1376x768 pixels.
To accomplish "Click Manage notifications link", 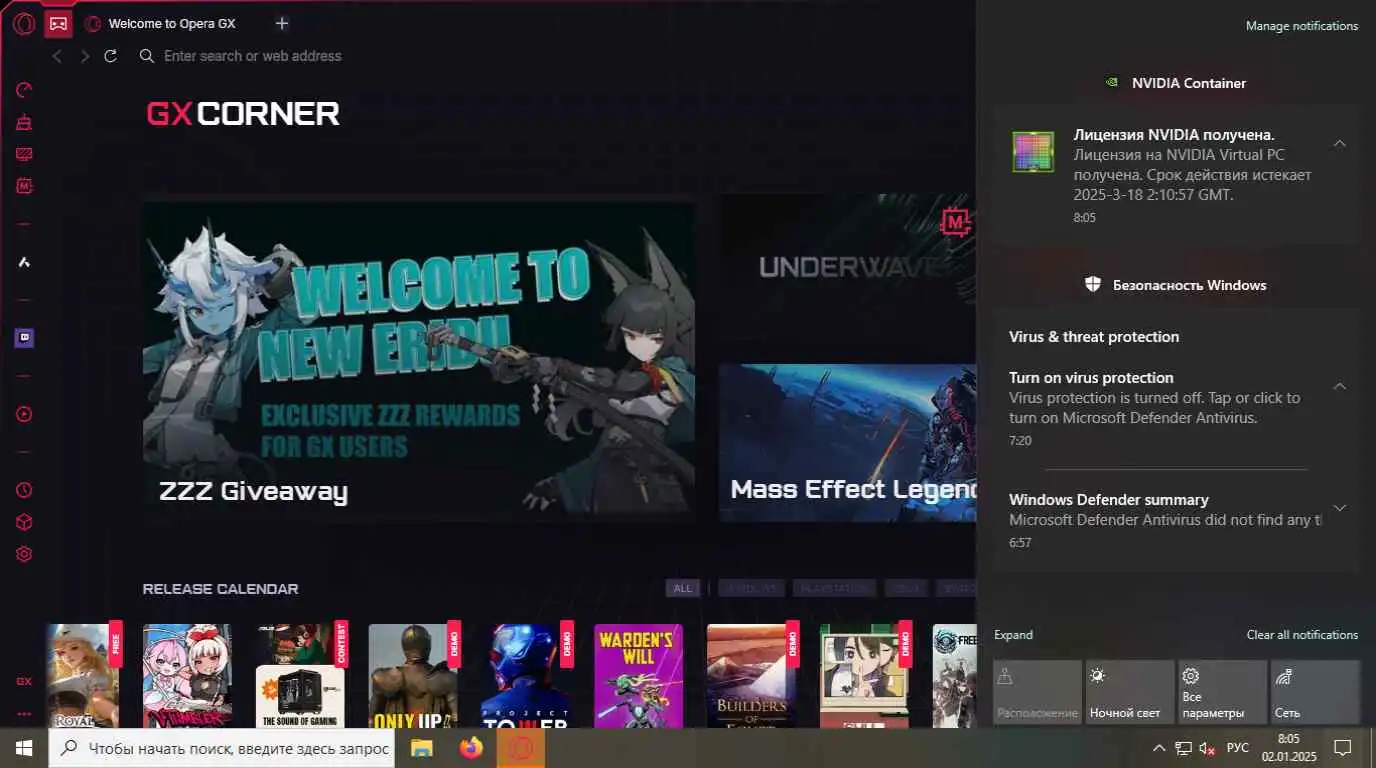I will 1302,26.
